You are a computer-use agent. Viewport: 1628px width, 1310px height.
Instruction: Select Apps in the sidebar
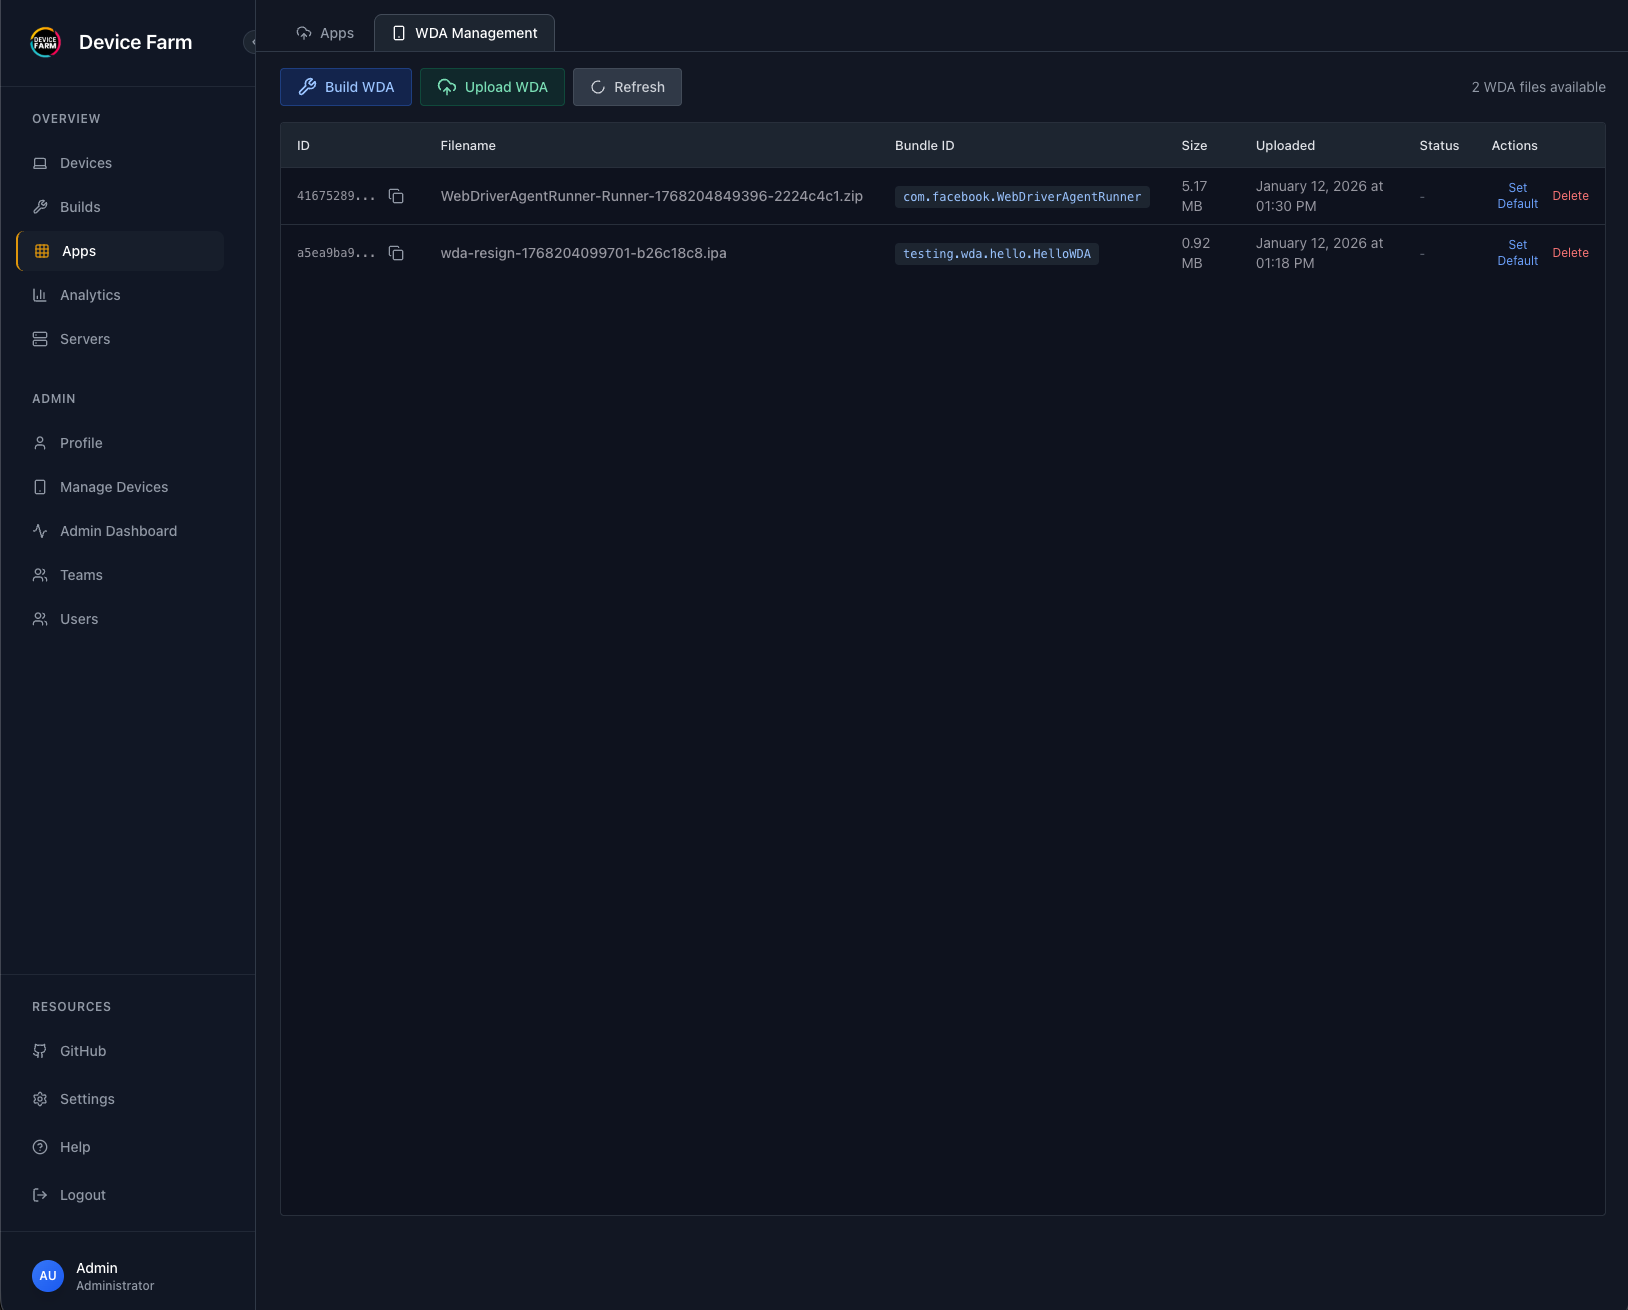(x=120, y=251)
